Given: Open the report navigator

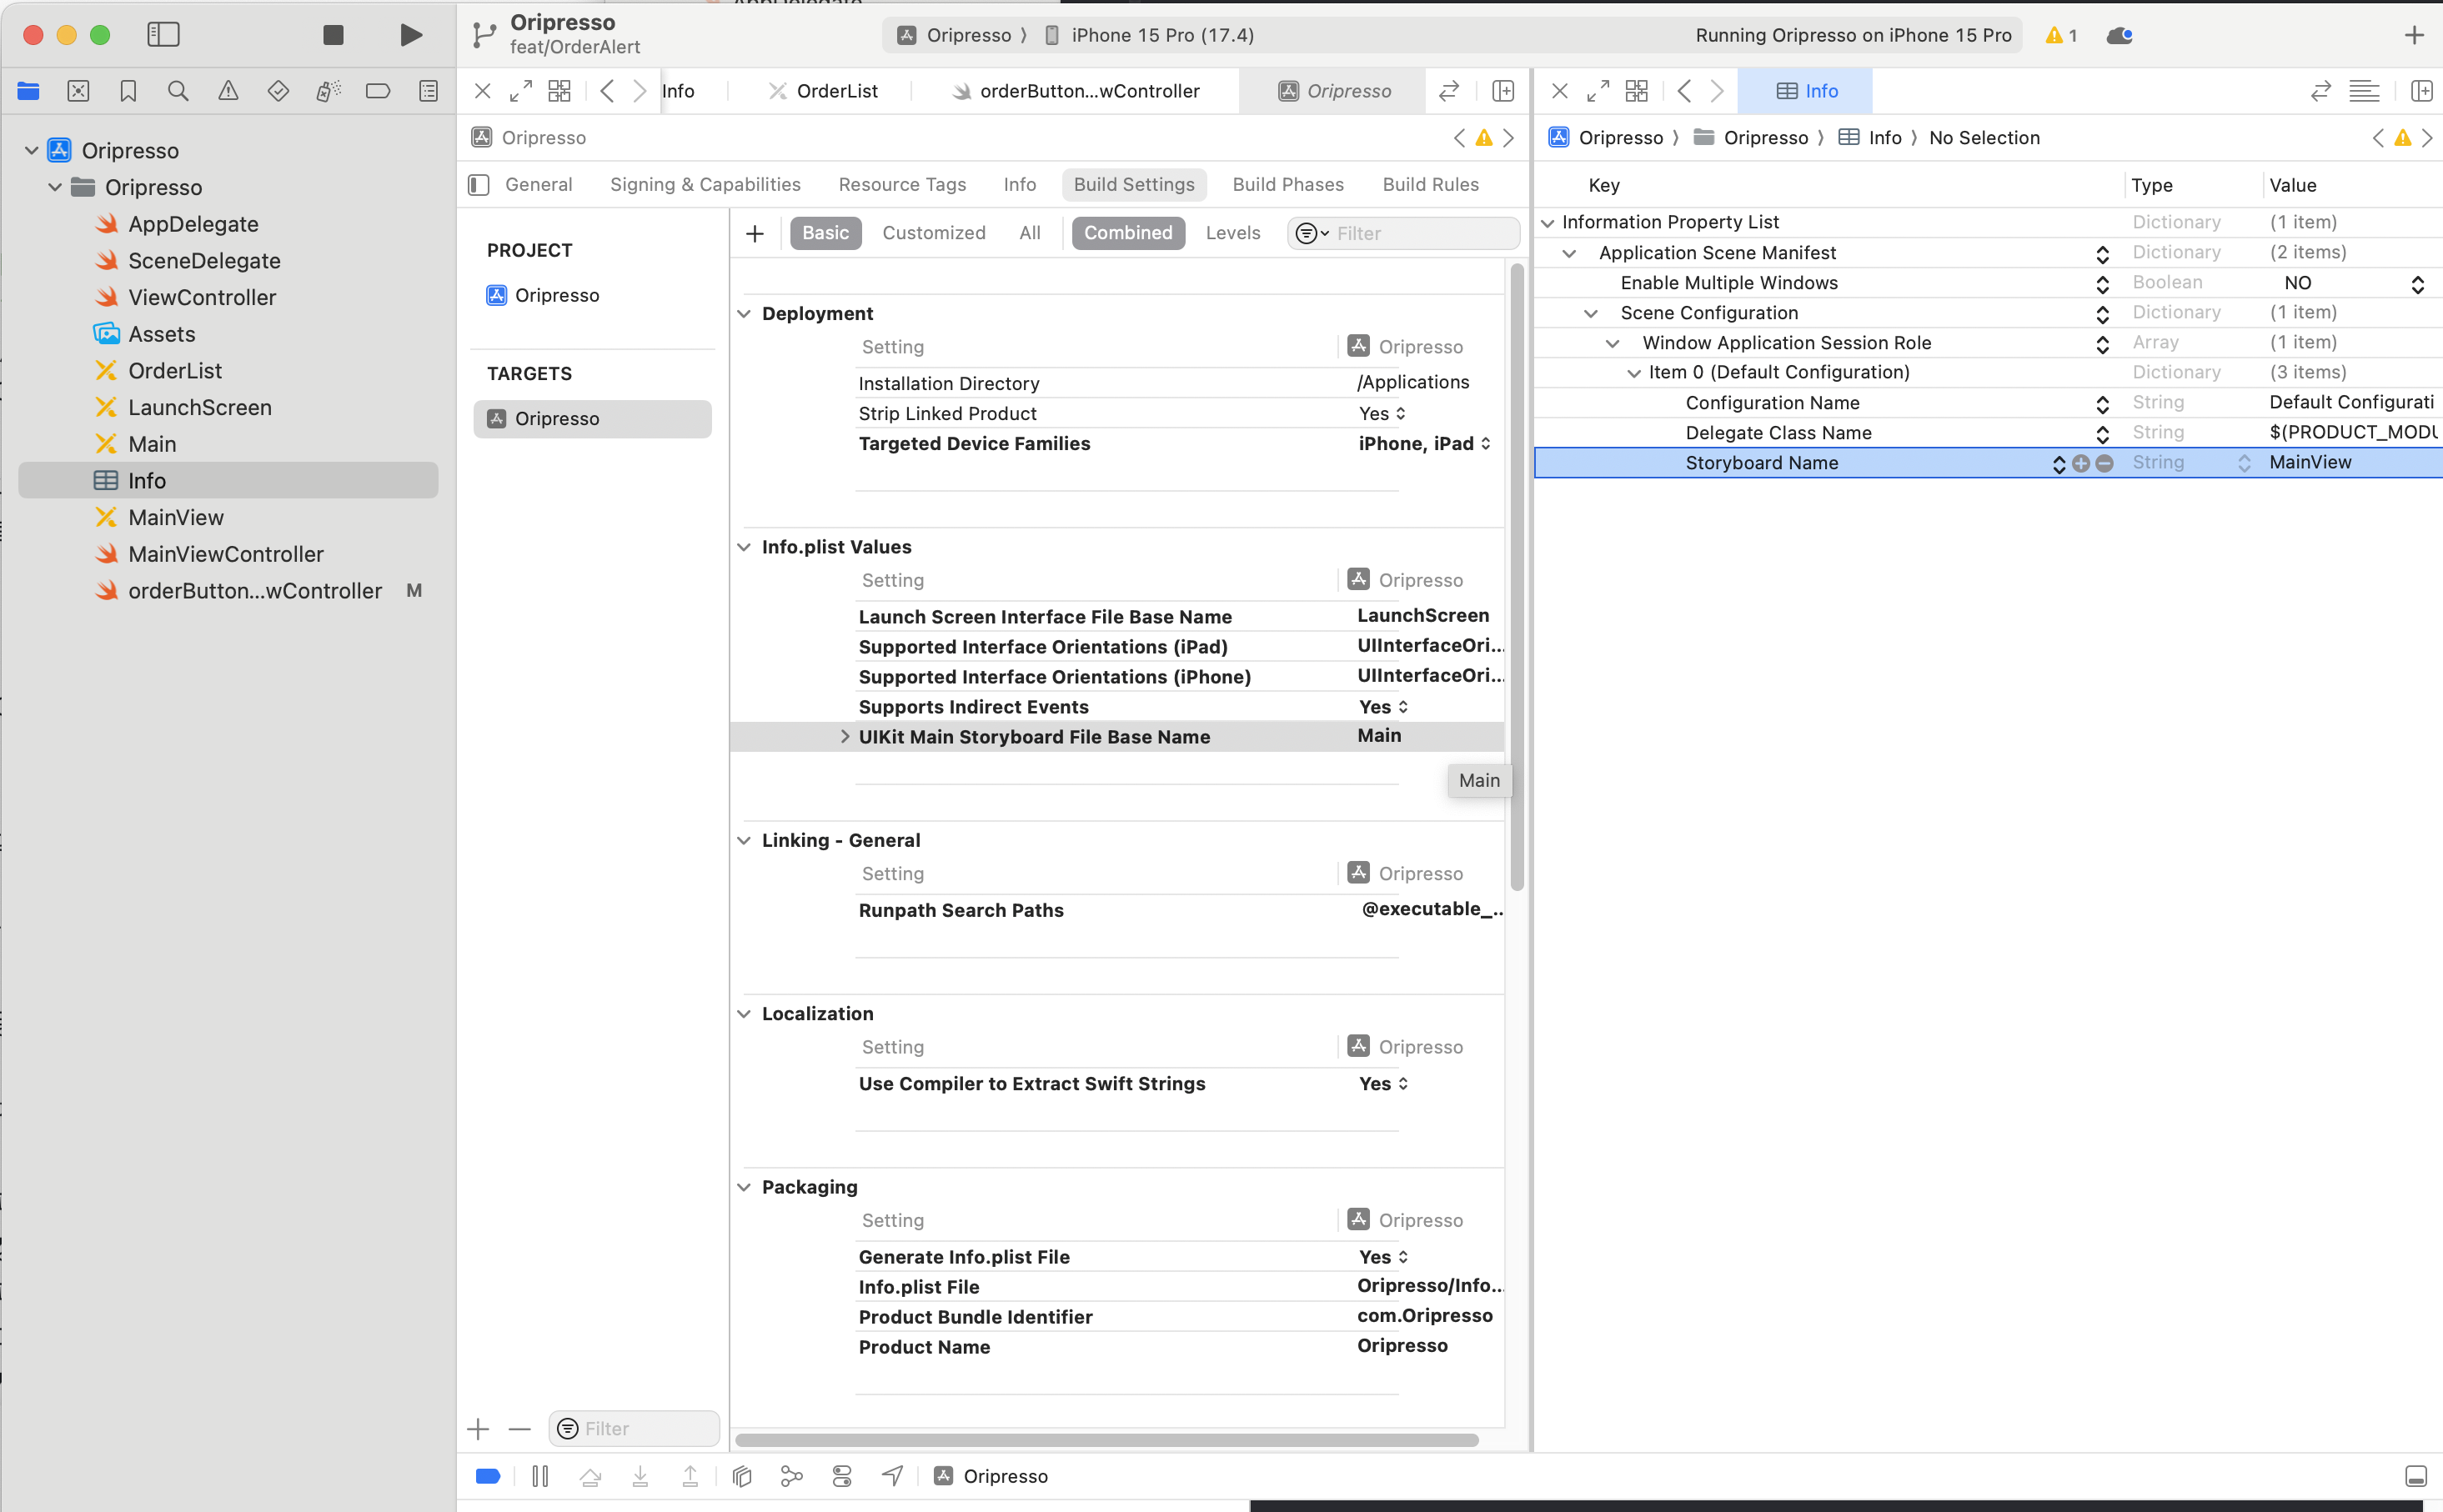Looking at the screenshot, I should tap(428, 91).
